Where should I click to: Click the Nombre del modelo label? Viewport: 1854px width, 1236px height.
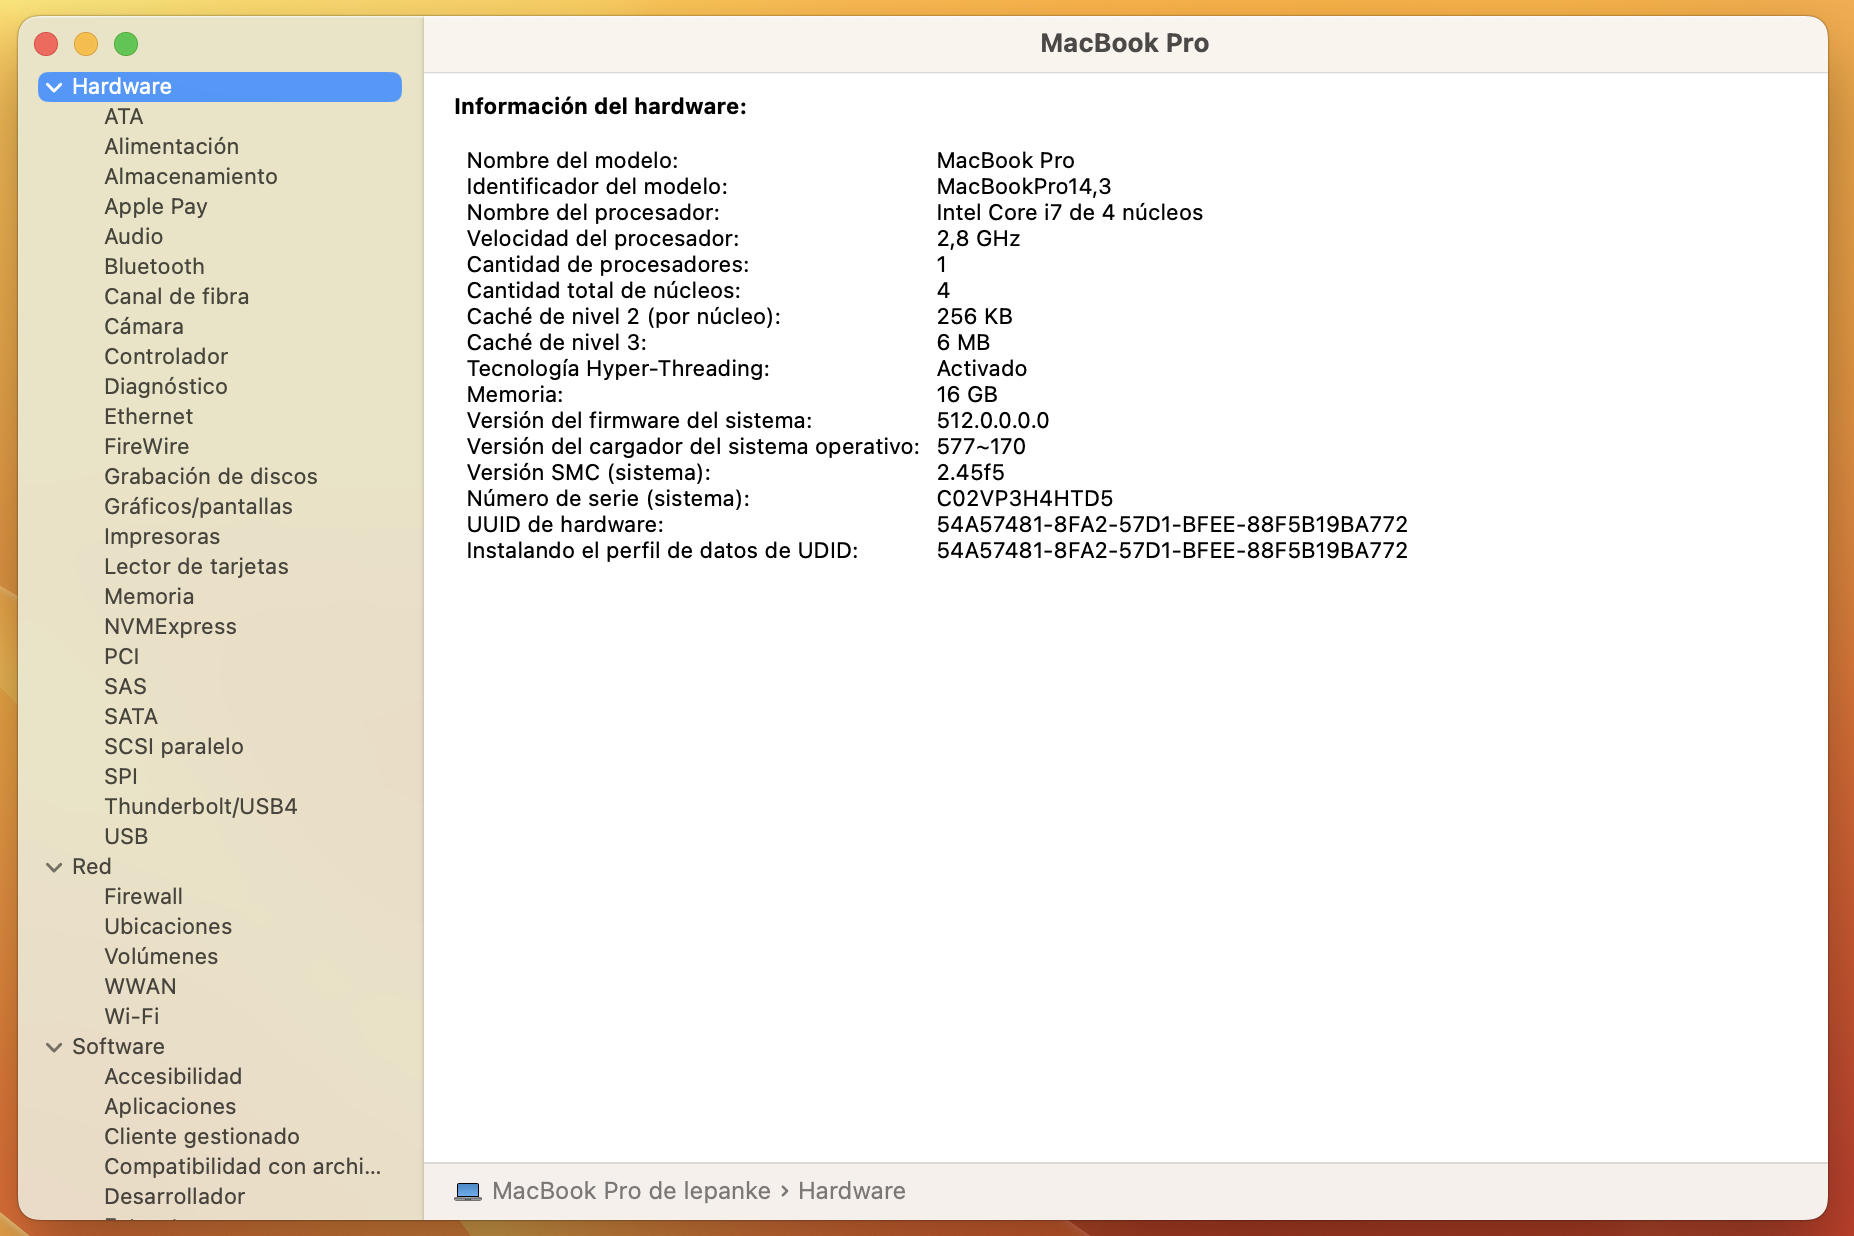[x=572, y=160]
